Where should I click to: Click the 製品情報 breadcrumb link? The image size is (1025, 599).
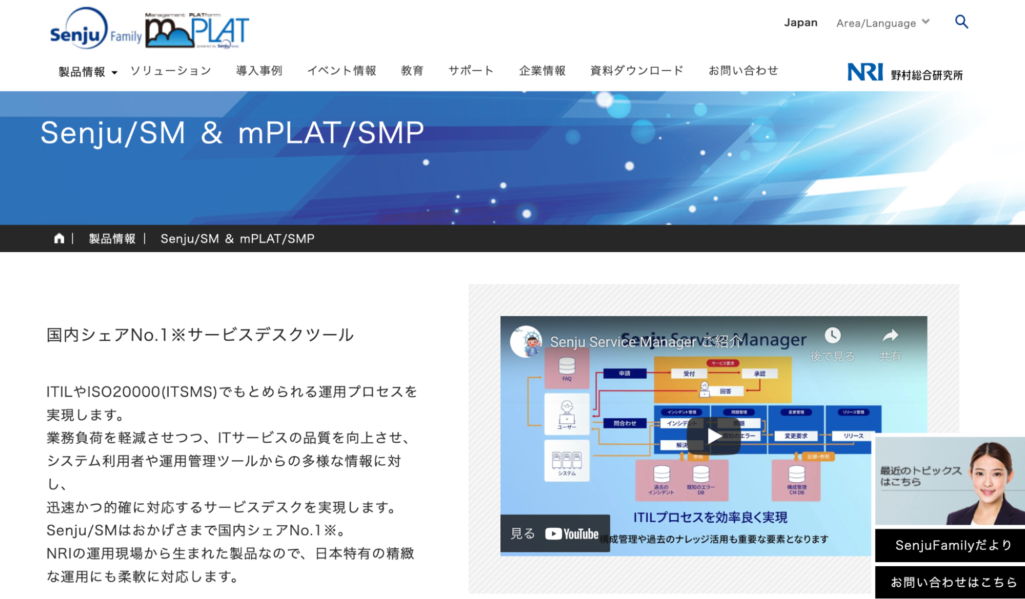pyautogui.click(x=112, y=239)
